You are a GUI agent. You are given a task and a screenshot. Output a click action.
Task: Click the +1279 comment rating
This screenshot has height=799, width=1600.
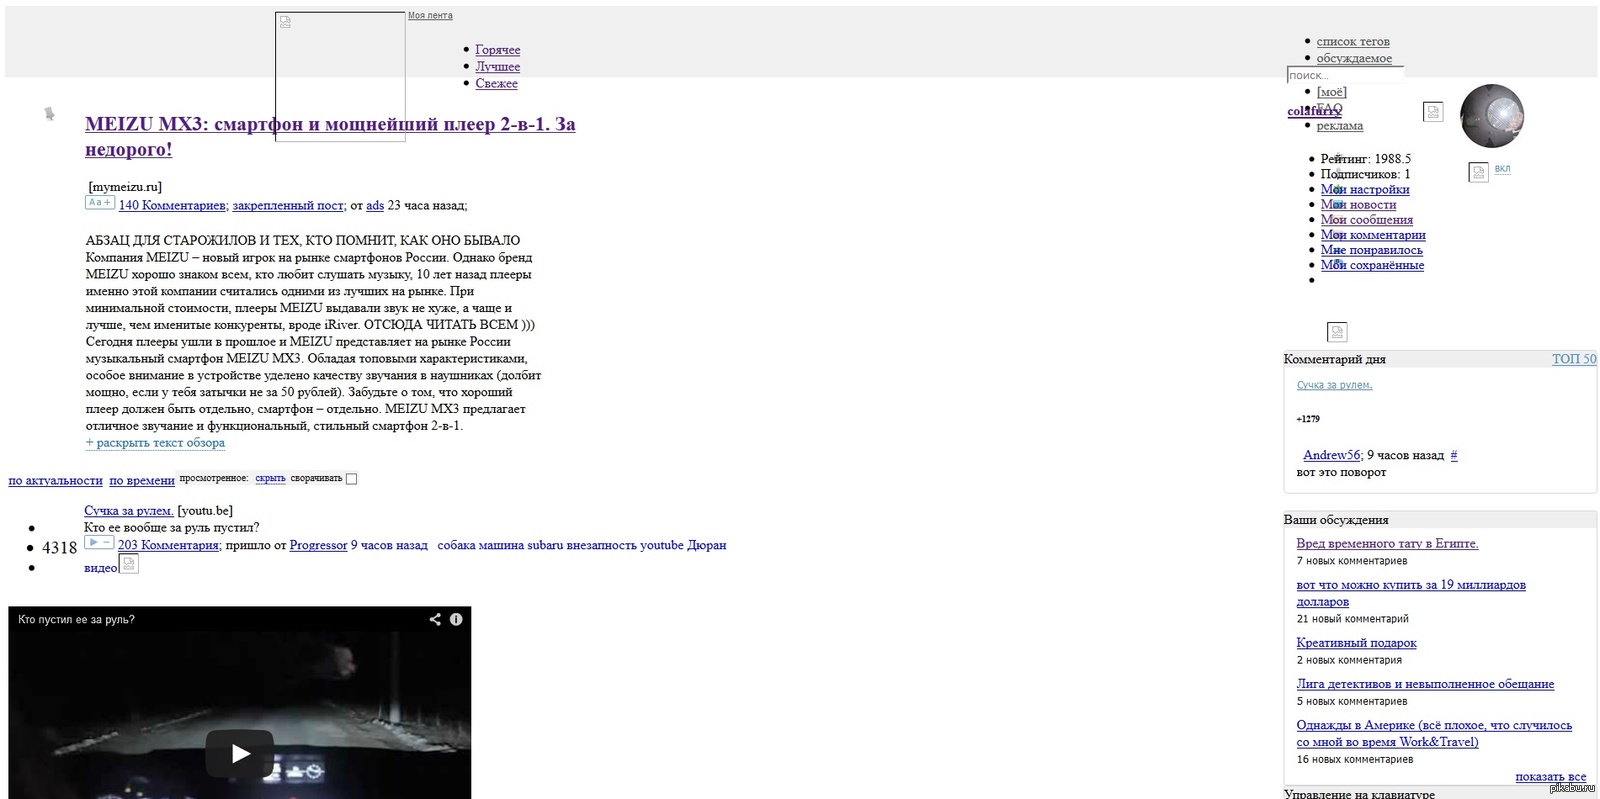pyautogui.click(x=1308, y=419)
